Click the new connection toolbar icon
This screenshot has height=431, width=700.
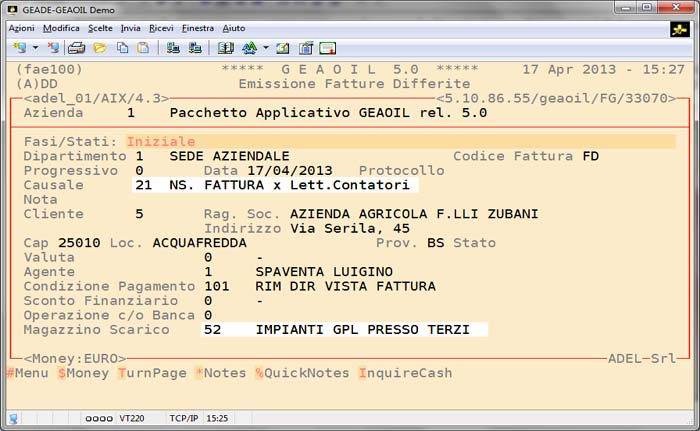click(x=18, y=47)
